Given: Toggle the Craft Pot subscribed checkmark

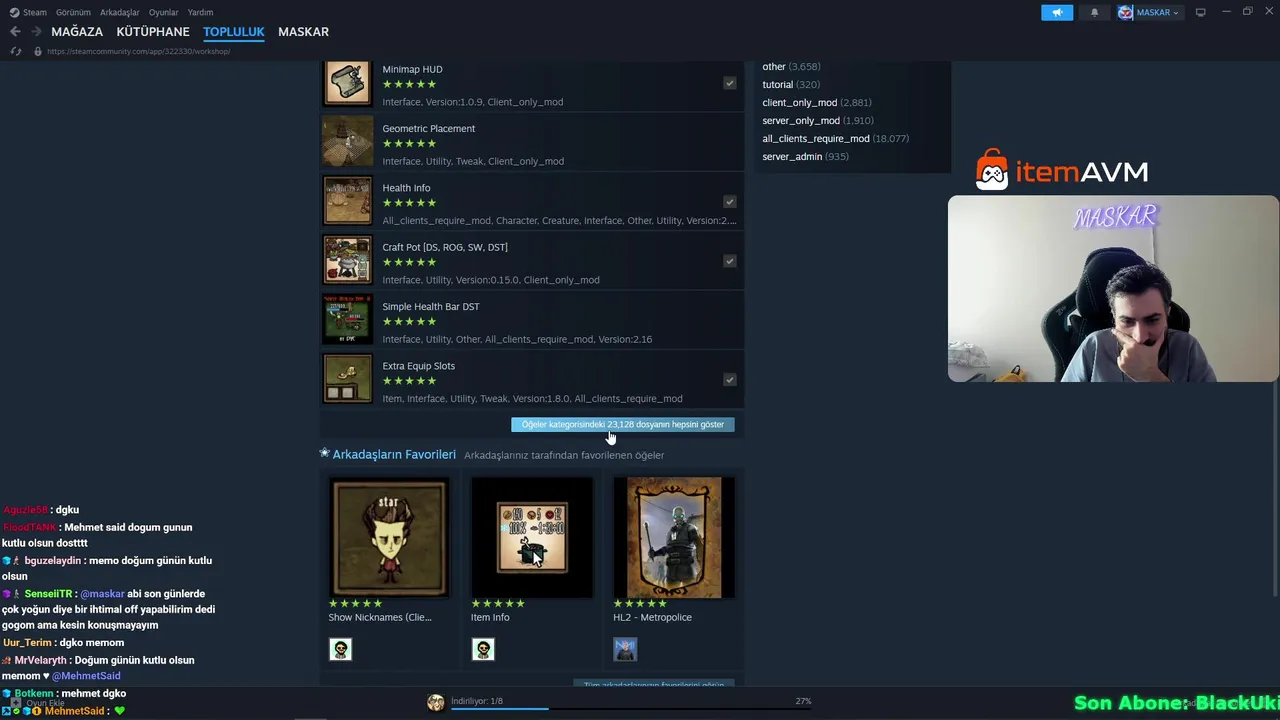Looking at the screenshot, I should pyautogui.click(x=729, y=261).
